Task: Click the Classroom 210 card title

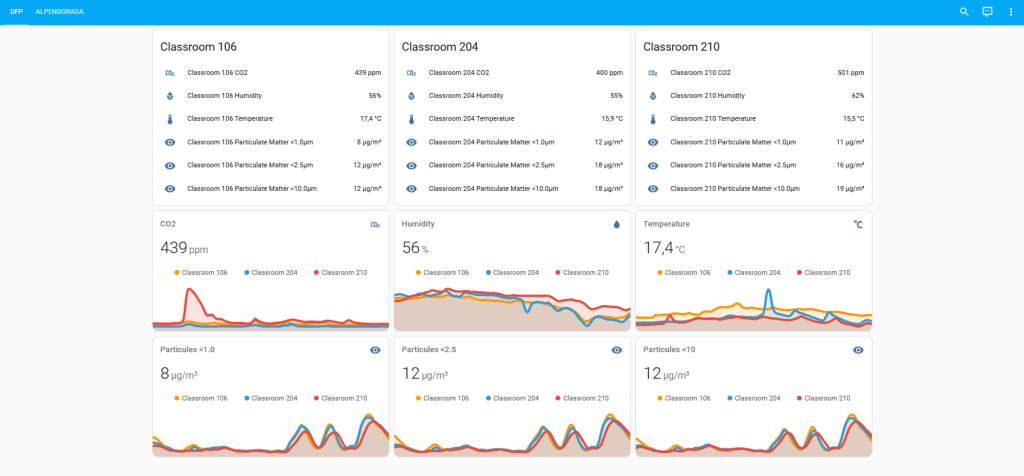Action: [x=682, y=47]
